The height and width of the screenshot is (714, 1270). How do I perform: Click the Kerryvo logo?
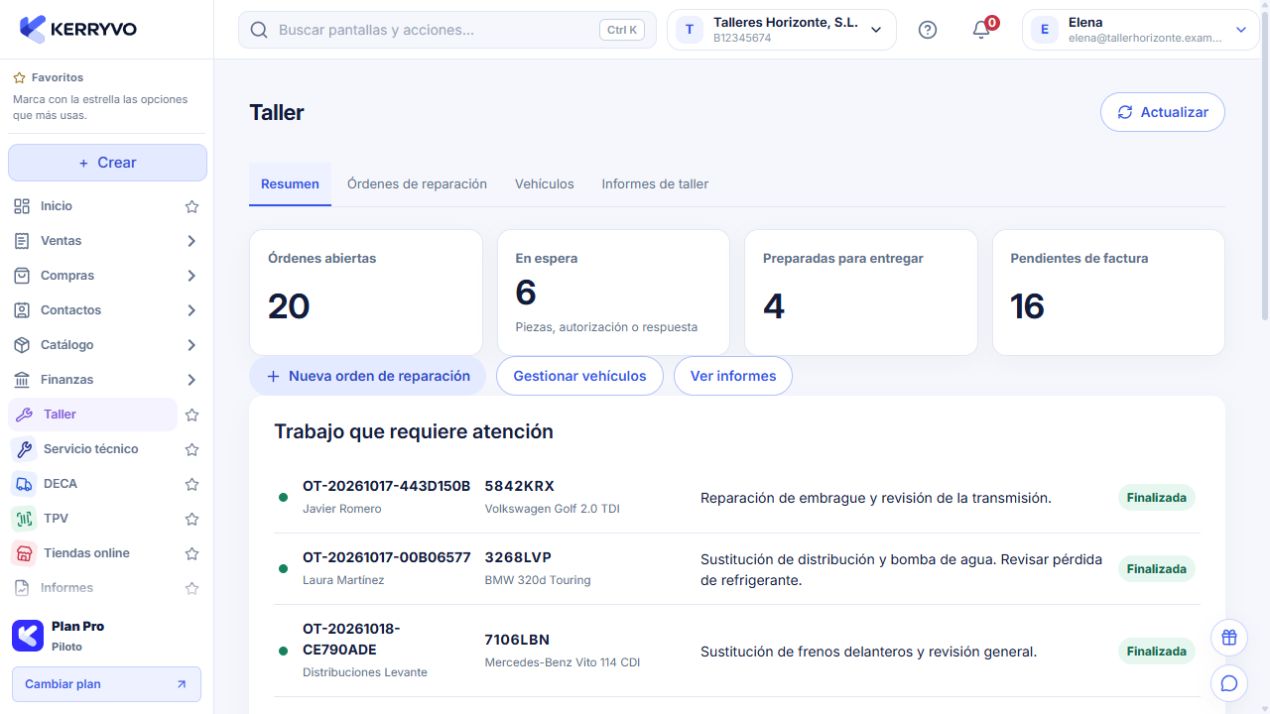pyautogui.click(x=78, y=29)
